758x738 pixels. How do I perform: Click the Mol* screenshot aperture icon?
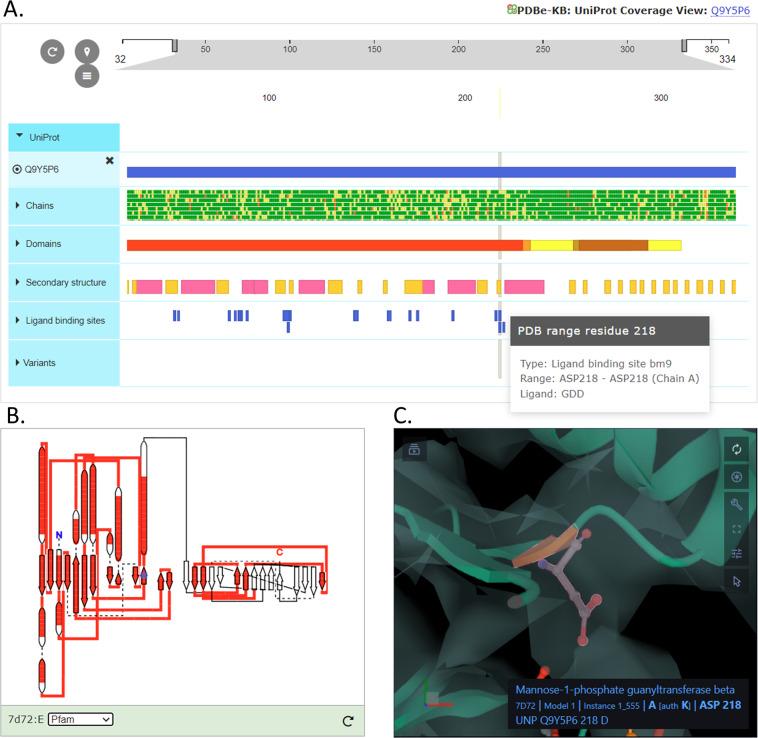[737, 477]
